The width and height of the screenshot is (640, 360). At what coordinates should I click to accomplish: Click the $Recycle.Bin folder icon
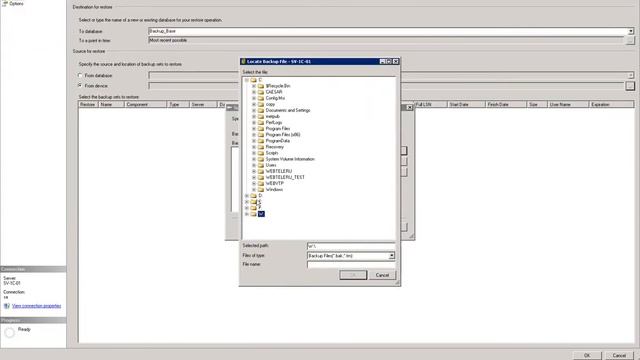pyautogui.click(x=261, y=86)
